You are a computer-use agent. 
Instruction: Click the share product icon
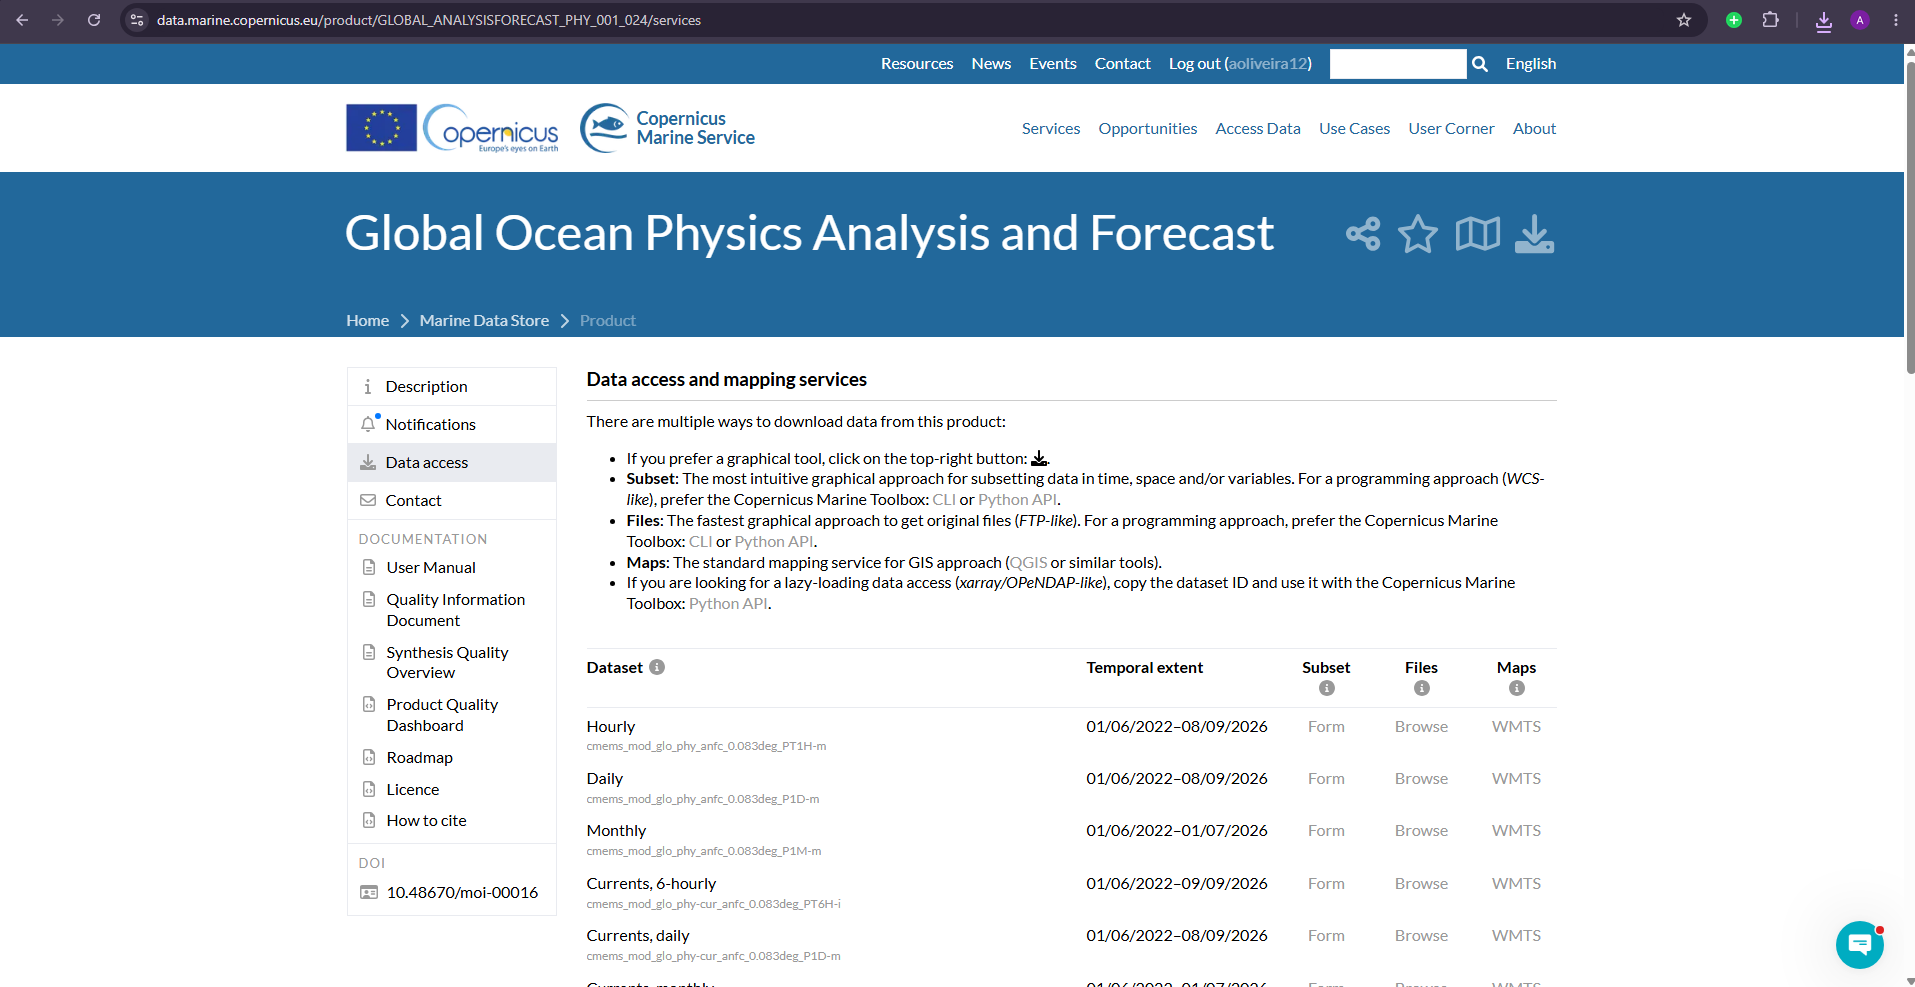[1363, 234]
